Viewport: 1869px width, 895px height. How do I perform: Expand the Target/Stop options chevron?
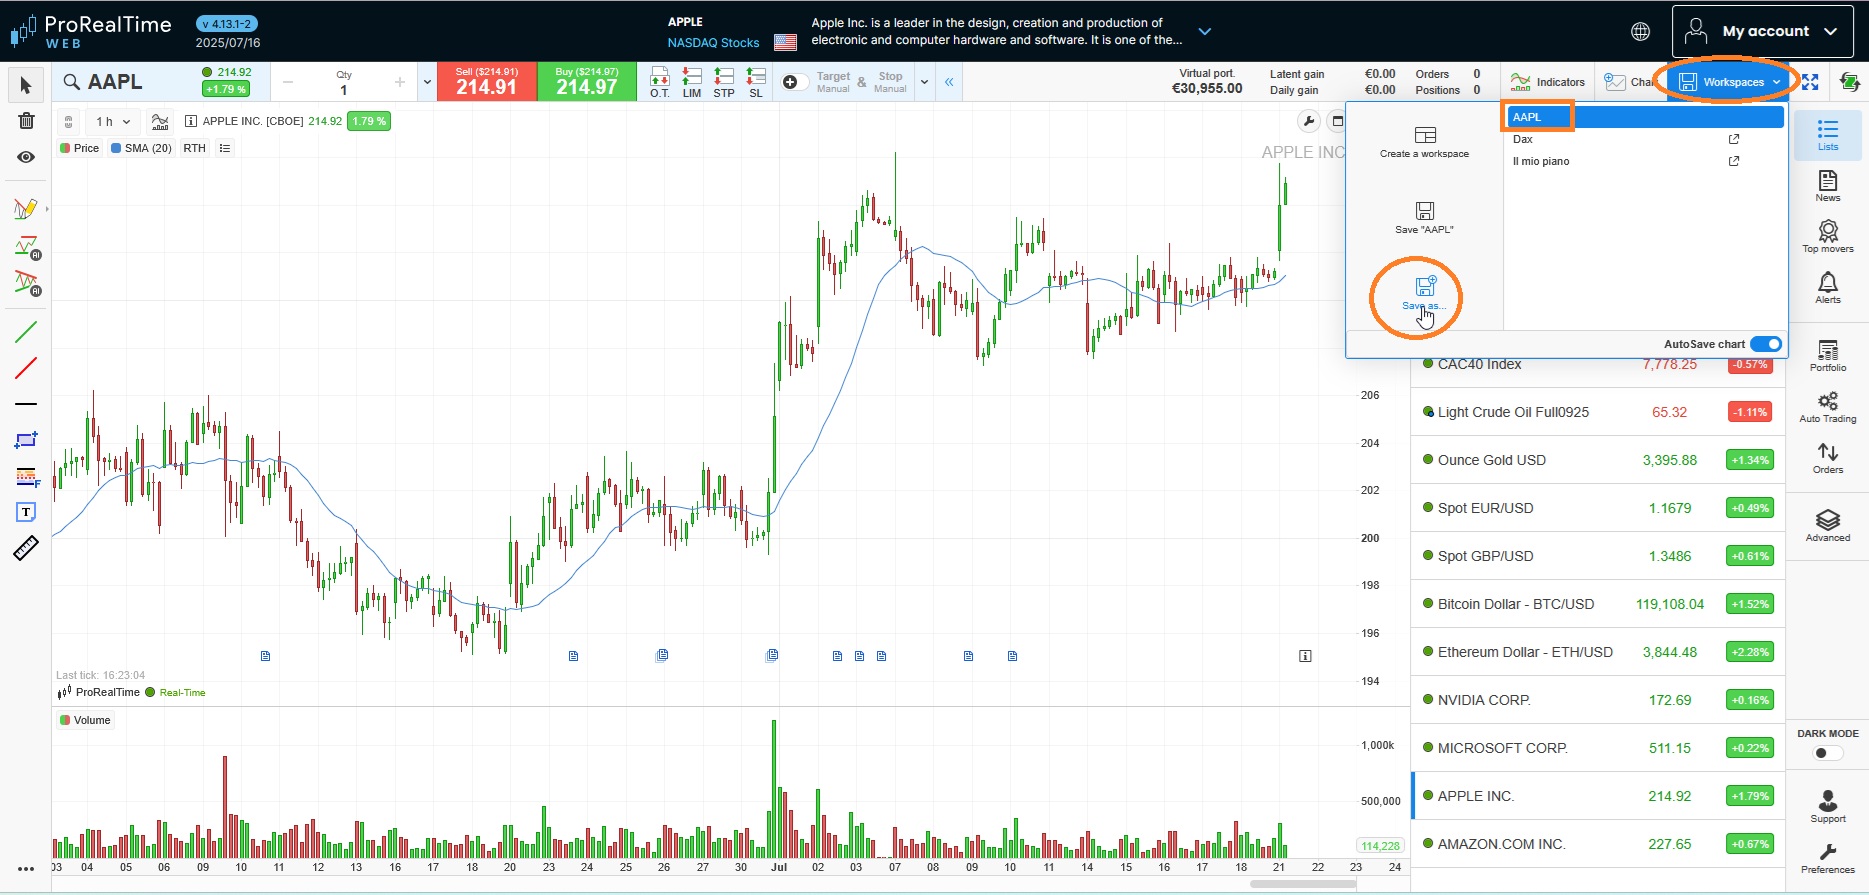coord(924,82)
